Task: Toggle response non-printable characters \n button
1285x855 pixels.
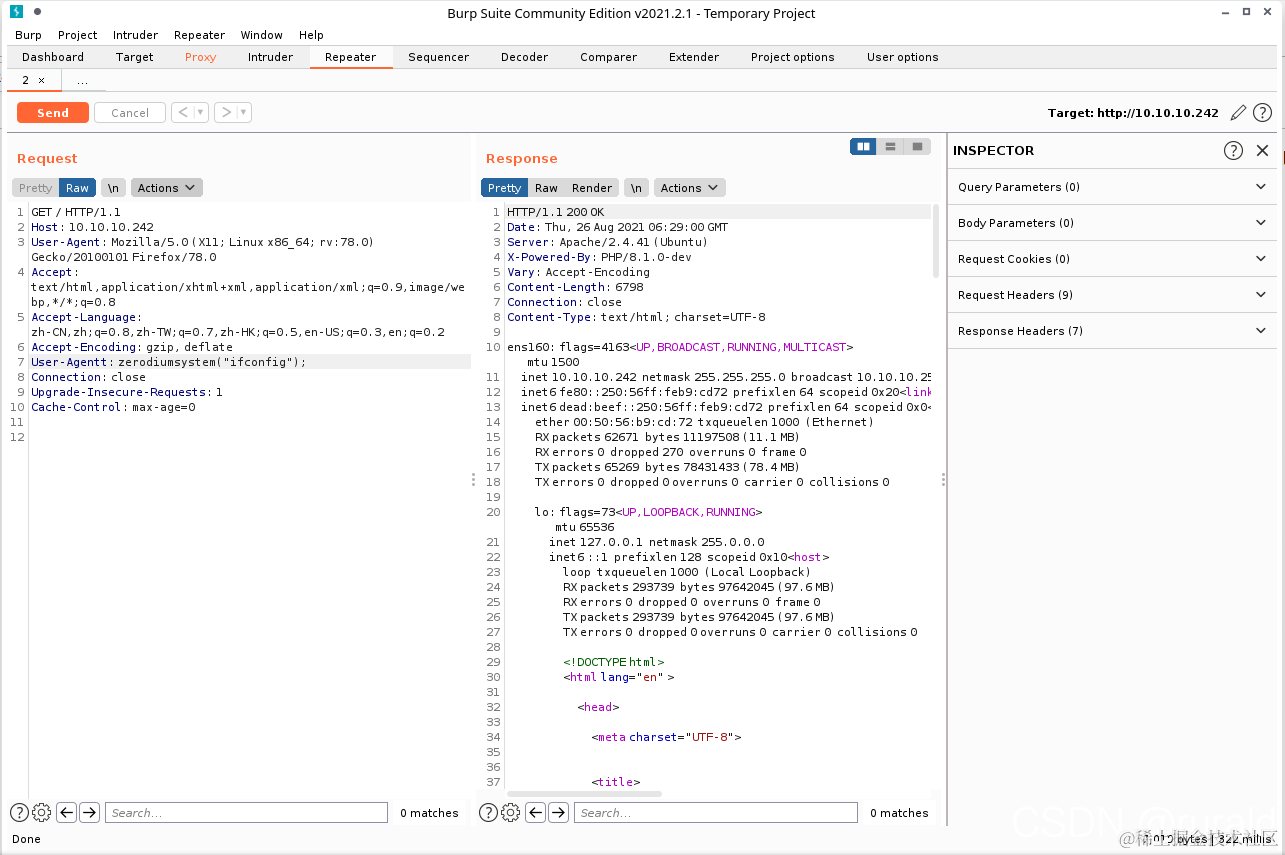Action: pos(636,187)
